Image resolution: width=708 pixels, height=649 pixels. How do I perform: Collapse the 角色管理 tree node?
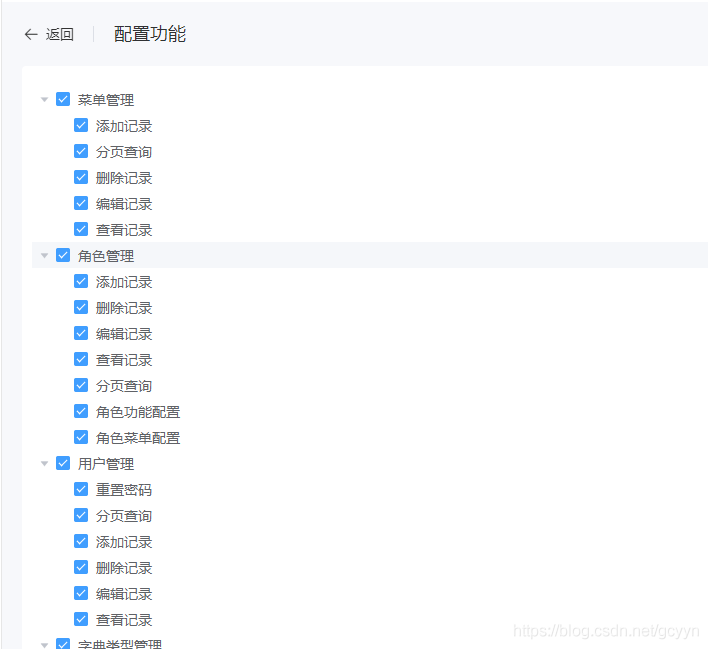click(44, 256)
